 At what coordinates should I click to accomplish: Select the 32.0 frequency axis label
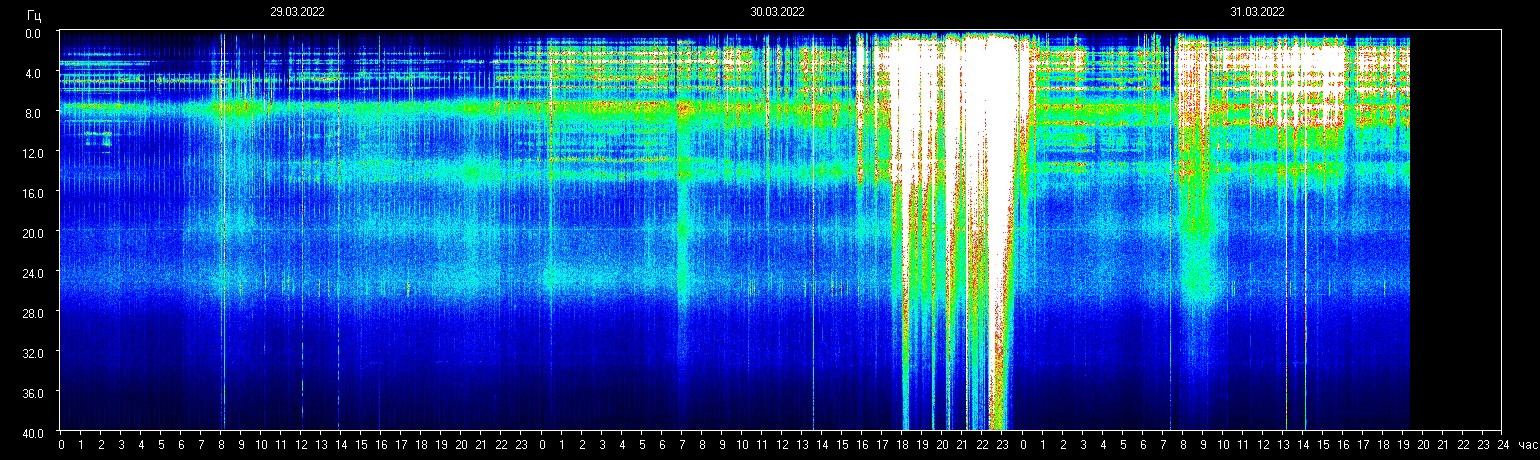35,352
